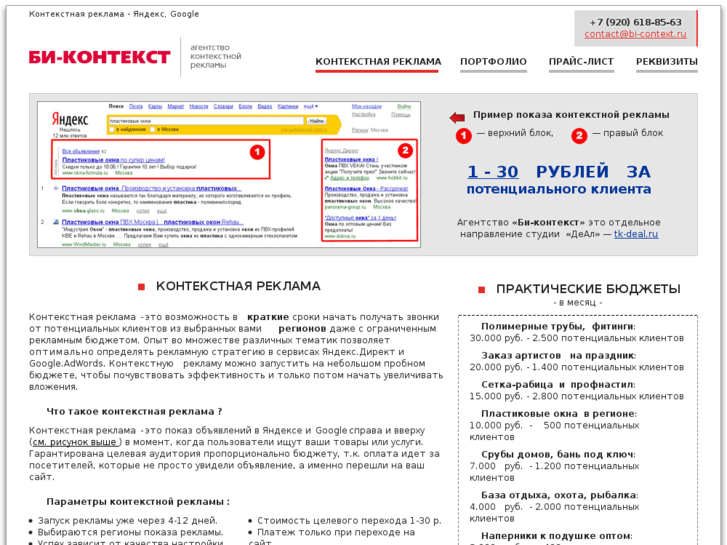This screenshot has width=727, height=545.
Task: Click "База отдыха, охота, рыбалка" budget entry
Action: 560,495
